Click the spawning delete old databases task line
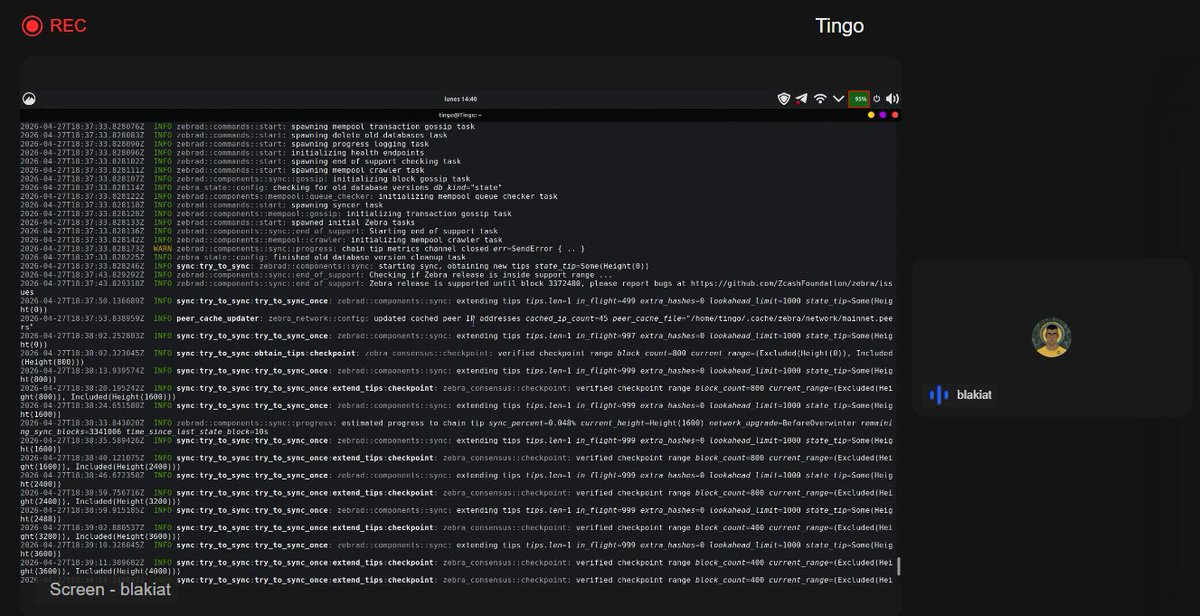The width and height of the screenshot is (1200, 616). click(234, 135)
